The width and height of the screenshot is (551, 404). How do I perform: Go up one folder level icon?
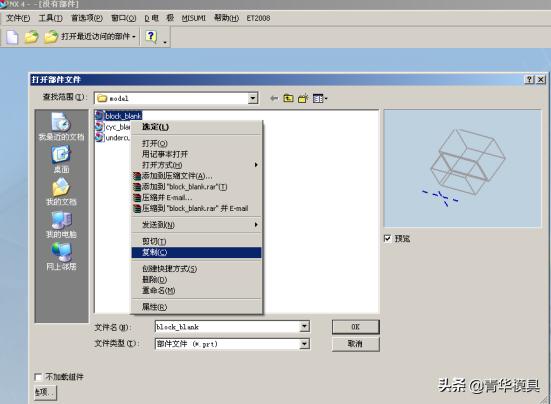289,98
